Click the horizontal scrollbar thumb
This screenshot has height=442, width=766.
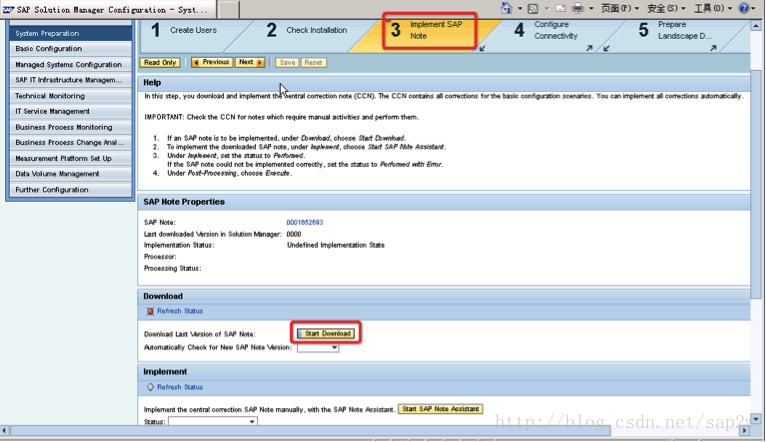(x=310, y=431)
